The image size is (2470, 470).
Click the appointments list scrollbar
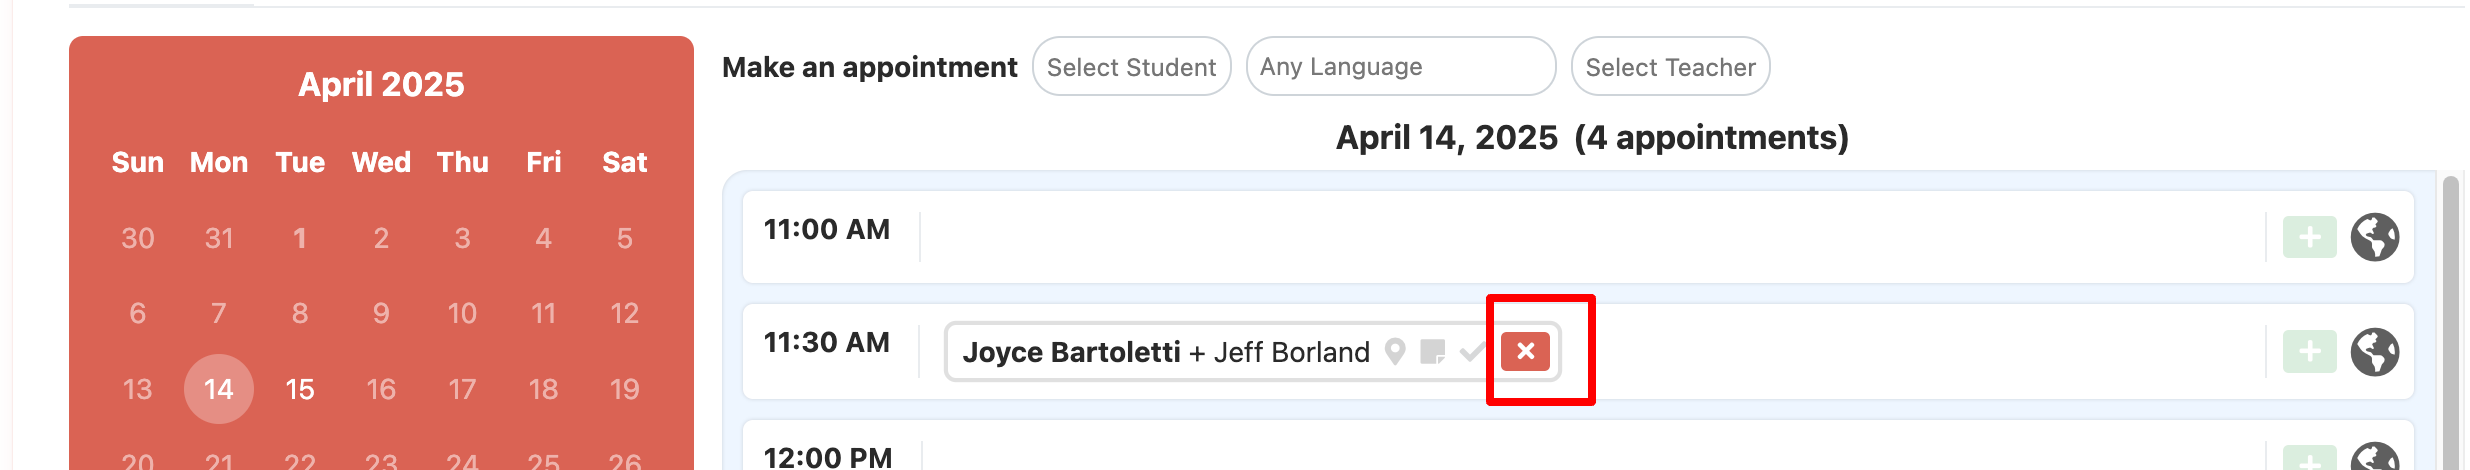pyautogui.click(x=2449, y=320)
